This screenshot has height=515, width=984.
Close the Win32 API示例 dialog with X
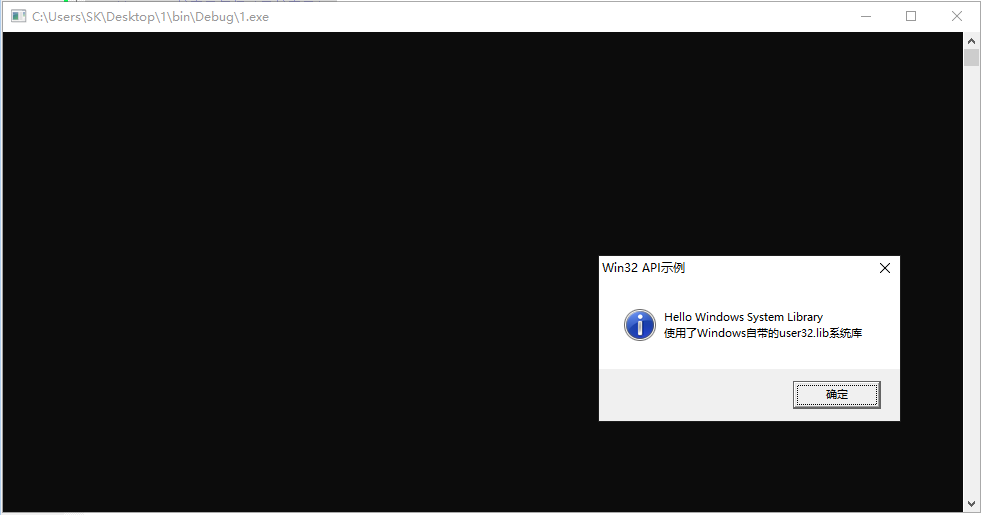[x=884, y=268]
